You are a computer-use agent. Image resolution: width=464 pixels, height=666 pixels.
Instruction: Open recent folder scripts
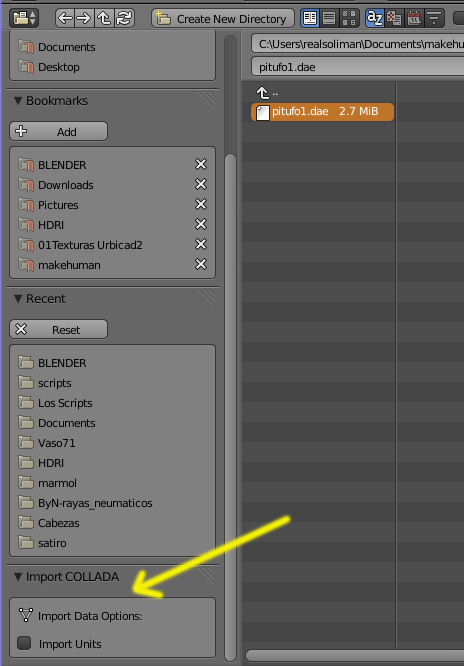(x=112, y=383)
